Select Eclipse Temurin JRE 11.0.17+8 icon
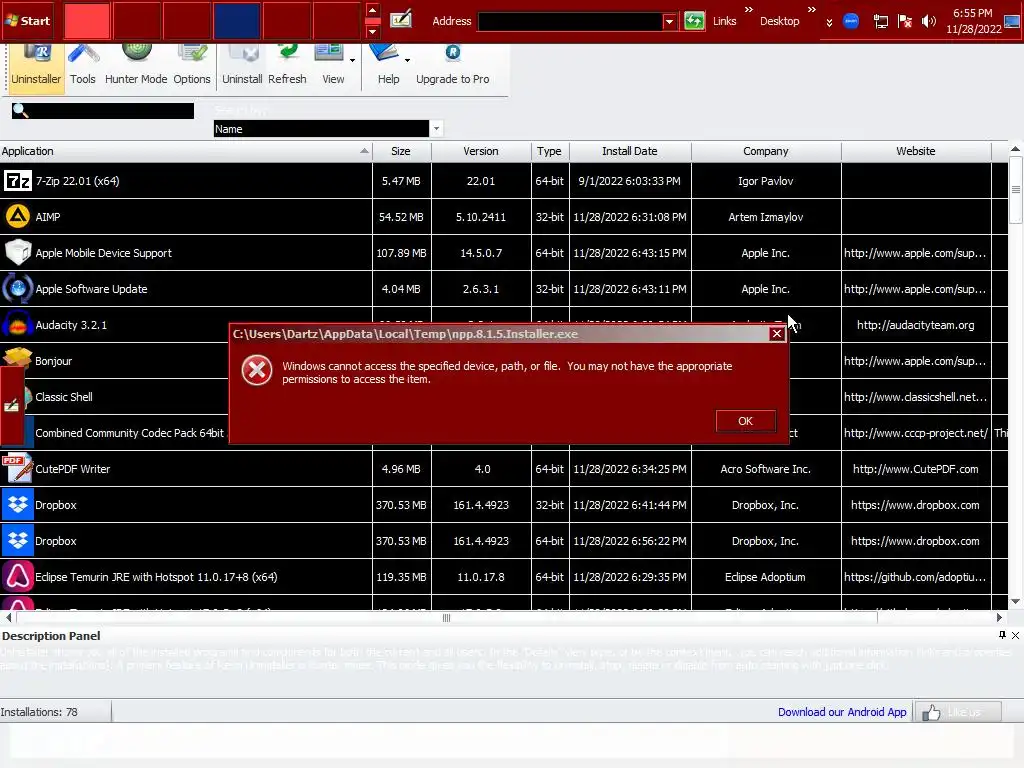The image size is (1024, 768). coord(18,576)
